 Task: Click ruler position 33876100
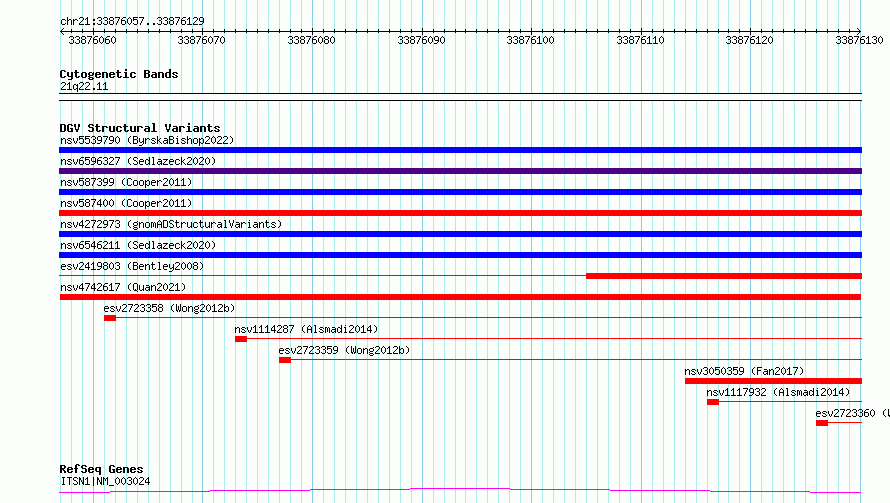[530, 40]
